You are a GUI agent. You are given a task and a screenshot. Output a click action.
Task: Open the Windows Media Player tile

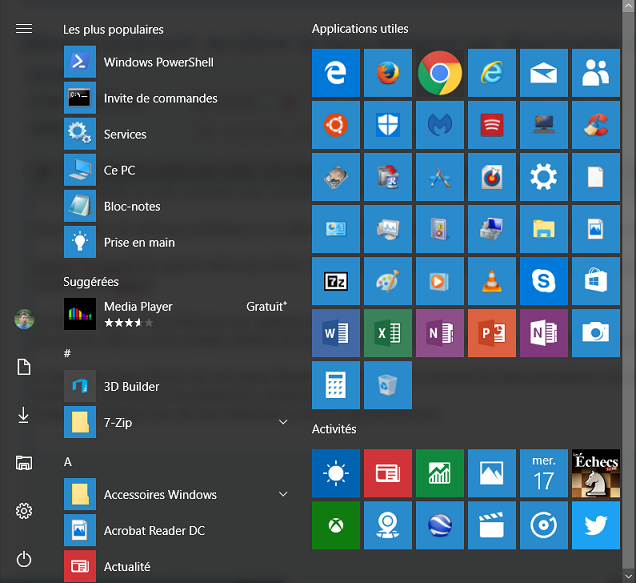click(440, 281)
